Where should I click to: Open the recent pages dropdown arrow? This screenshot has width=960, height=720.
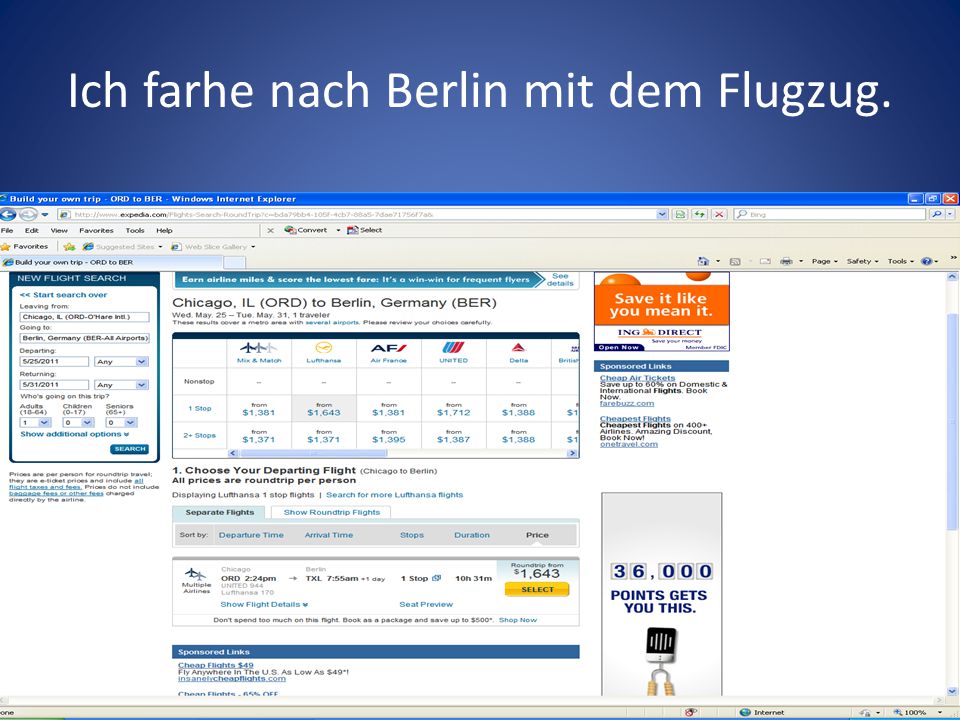(x=45, y=215)
